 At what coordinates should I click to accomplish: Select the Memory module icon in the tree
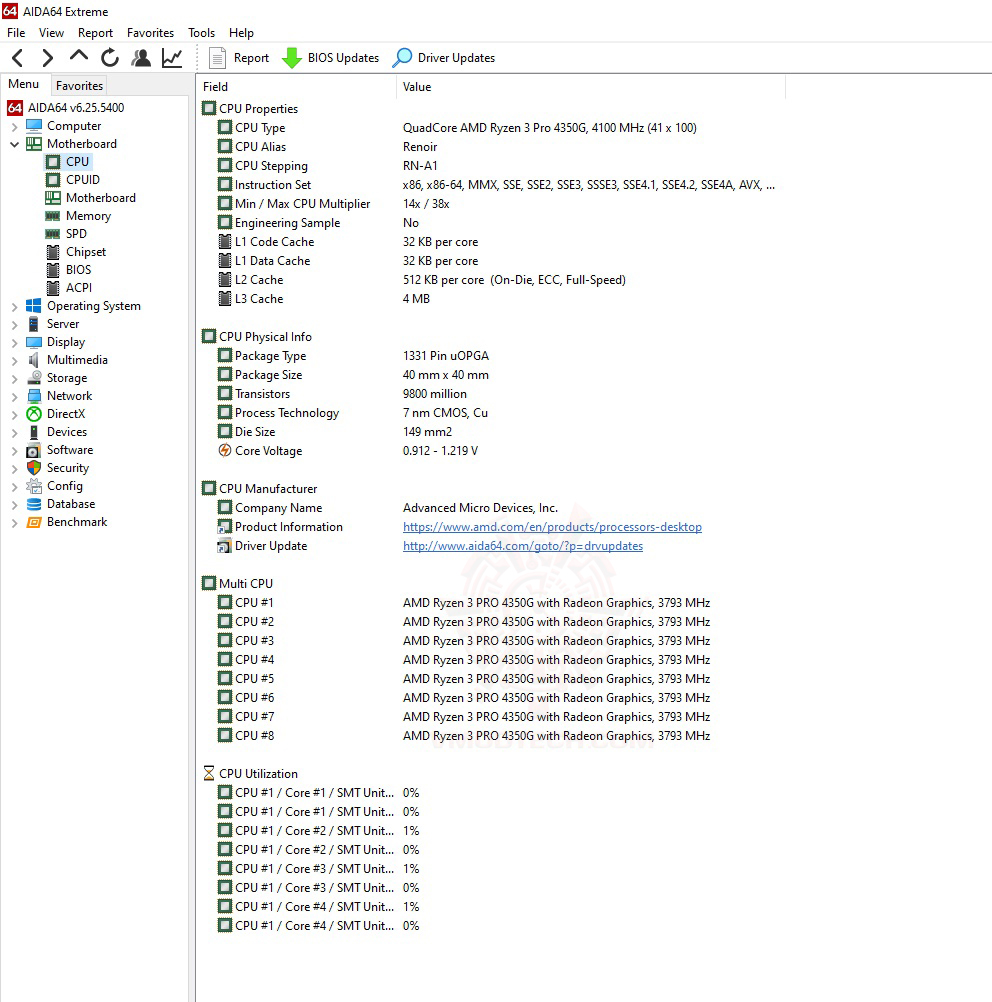pyautogui.click(x=53, y=216)
